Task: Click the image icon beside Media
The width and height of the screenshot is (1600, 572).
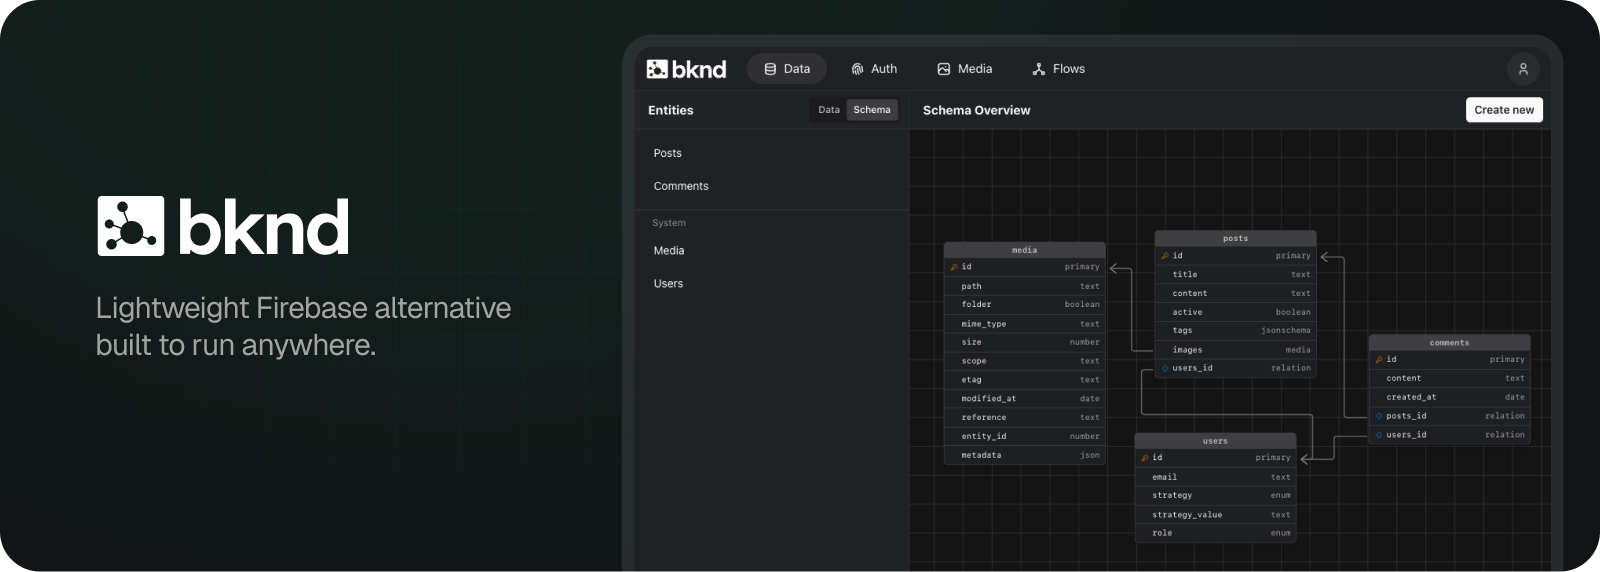Action: [943, 69]
